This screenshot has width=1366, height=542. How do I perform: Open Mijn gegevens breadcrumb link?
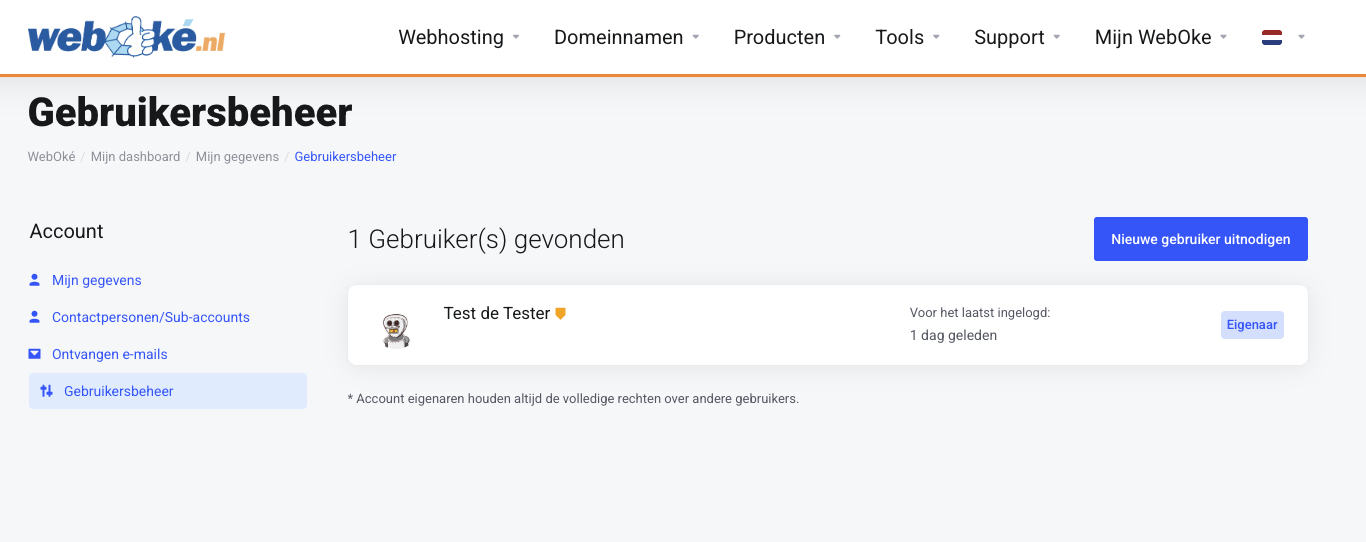tap(237, 157)
